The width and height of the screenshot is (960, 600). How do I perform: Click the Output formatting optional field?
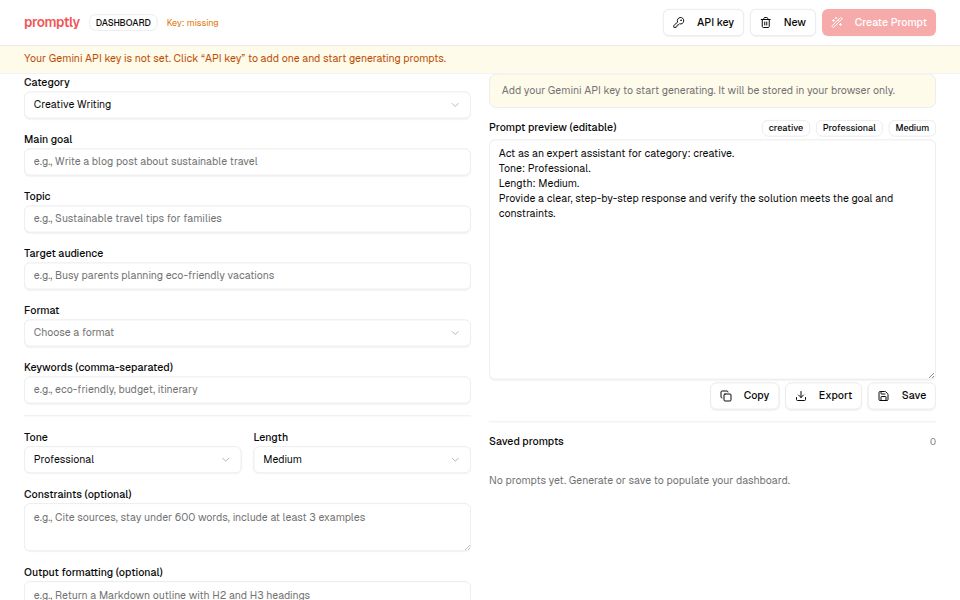tap(247, 591)
